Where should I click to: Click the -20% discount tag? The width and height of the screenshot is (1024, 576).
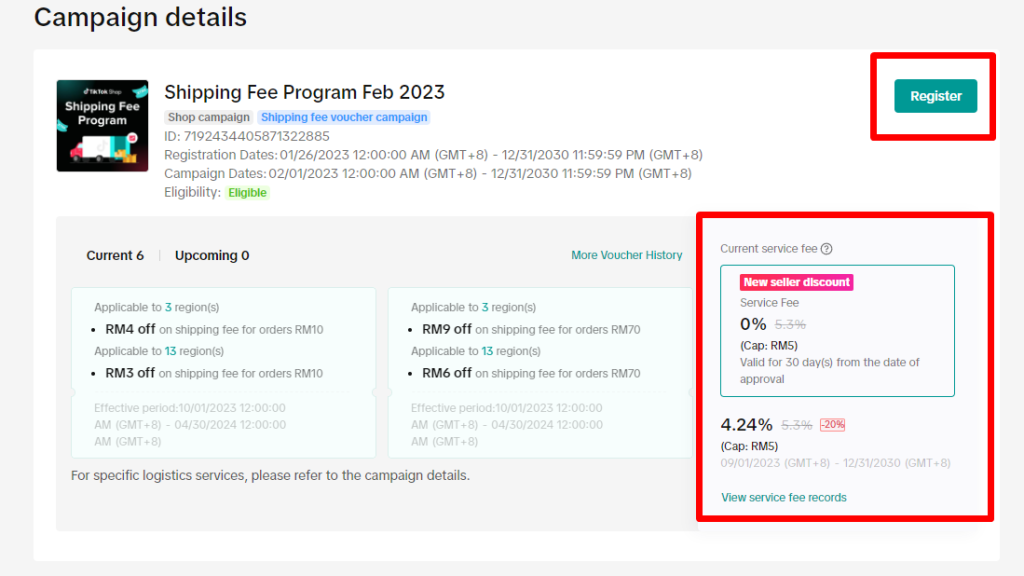(x=833, y=424)
